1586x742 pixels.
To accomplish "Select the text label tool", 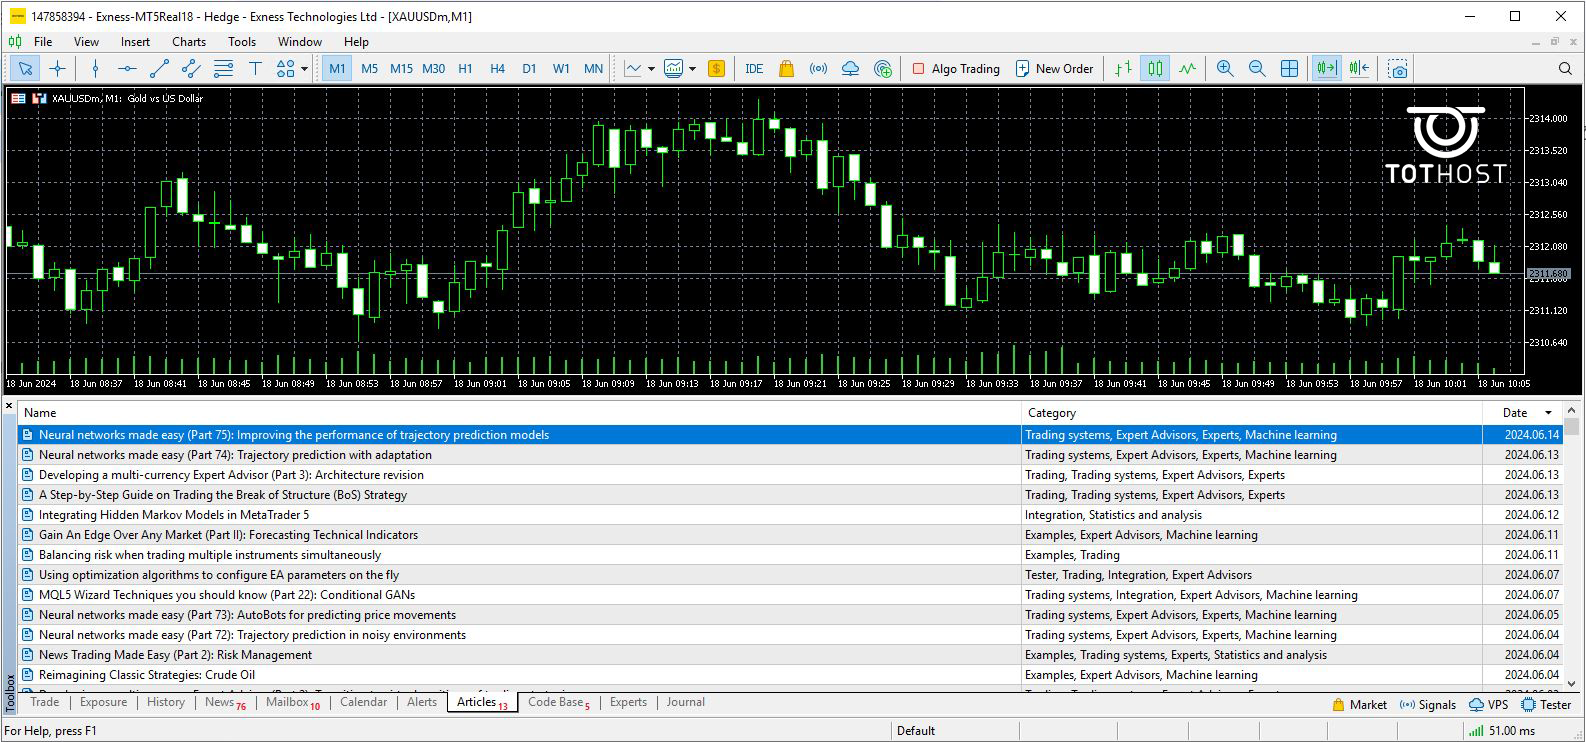I will coord(255,68).
